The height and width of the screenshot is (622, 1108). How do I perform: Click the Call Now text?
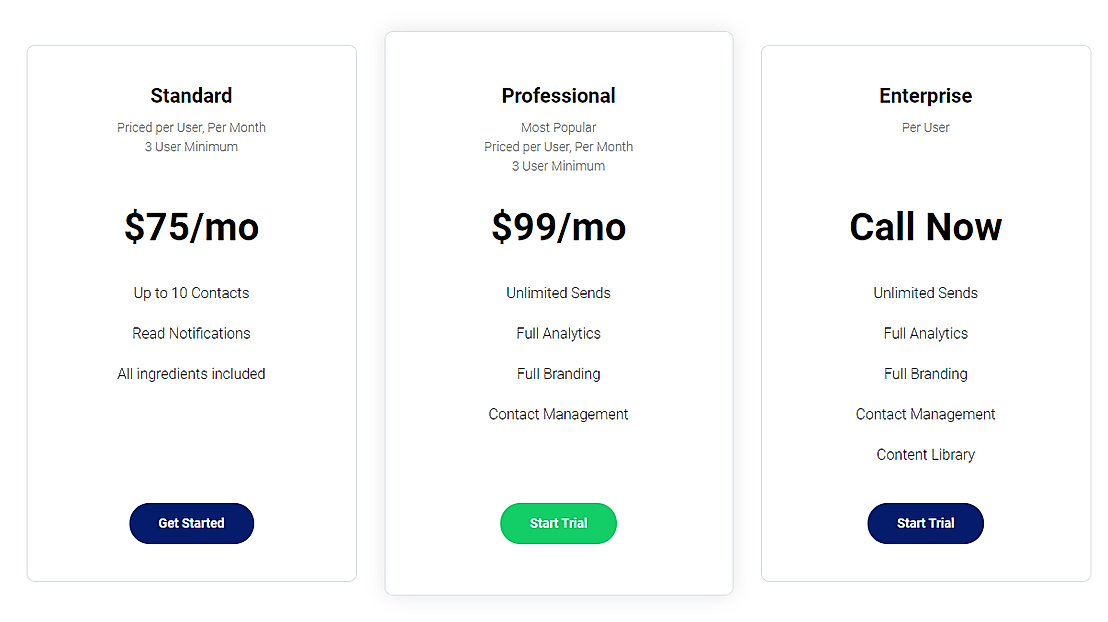[925, 227]
